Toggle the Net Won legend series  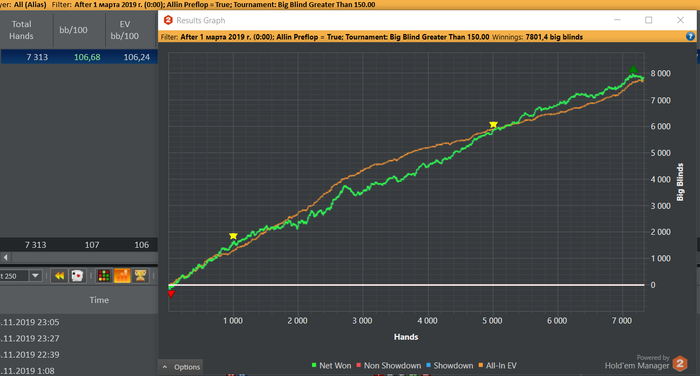[331, 366]
